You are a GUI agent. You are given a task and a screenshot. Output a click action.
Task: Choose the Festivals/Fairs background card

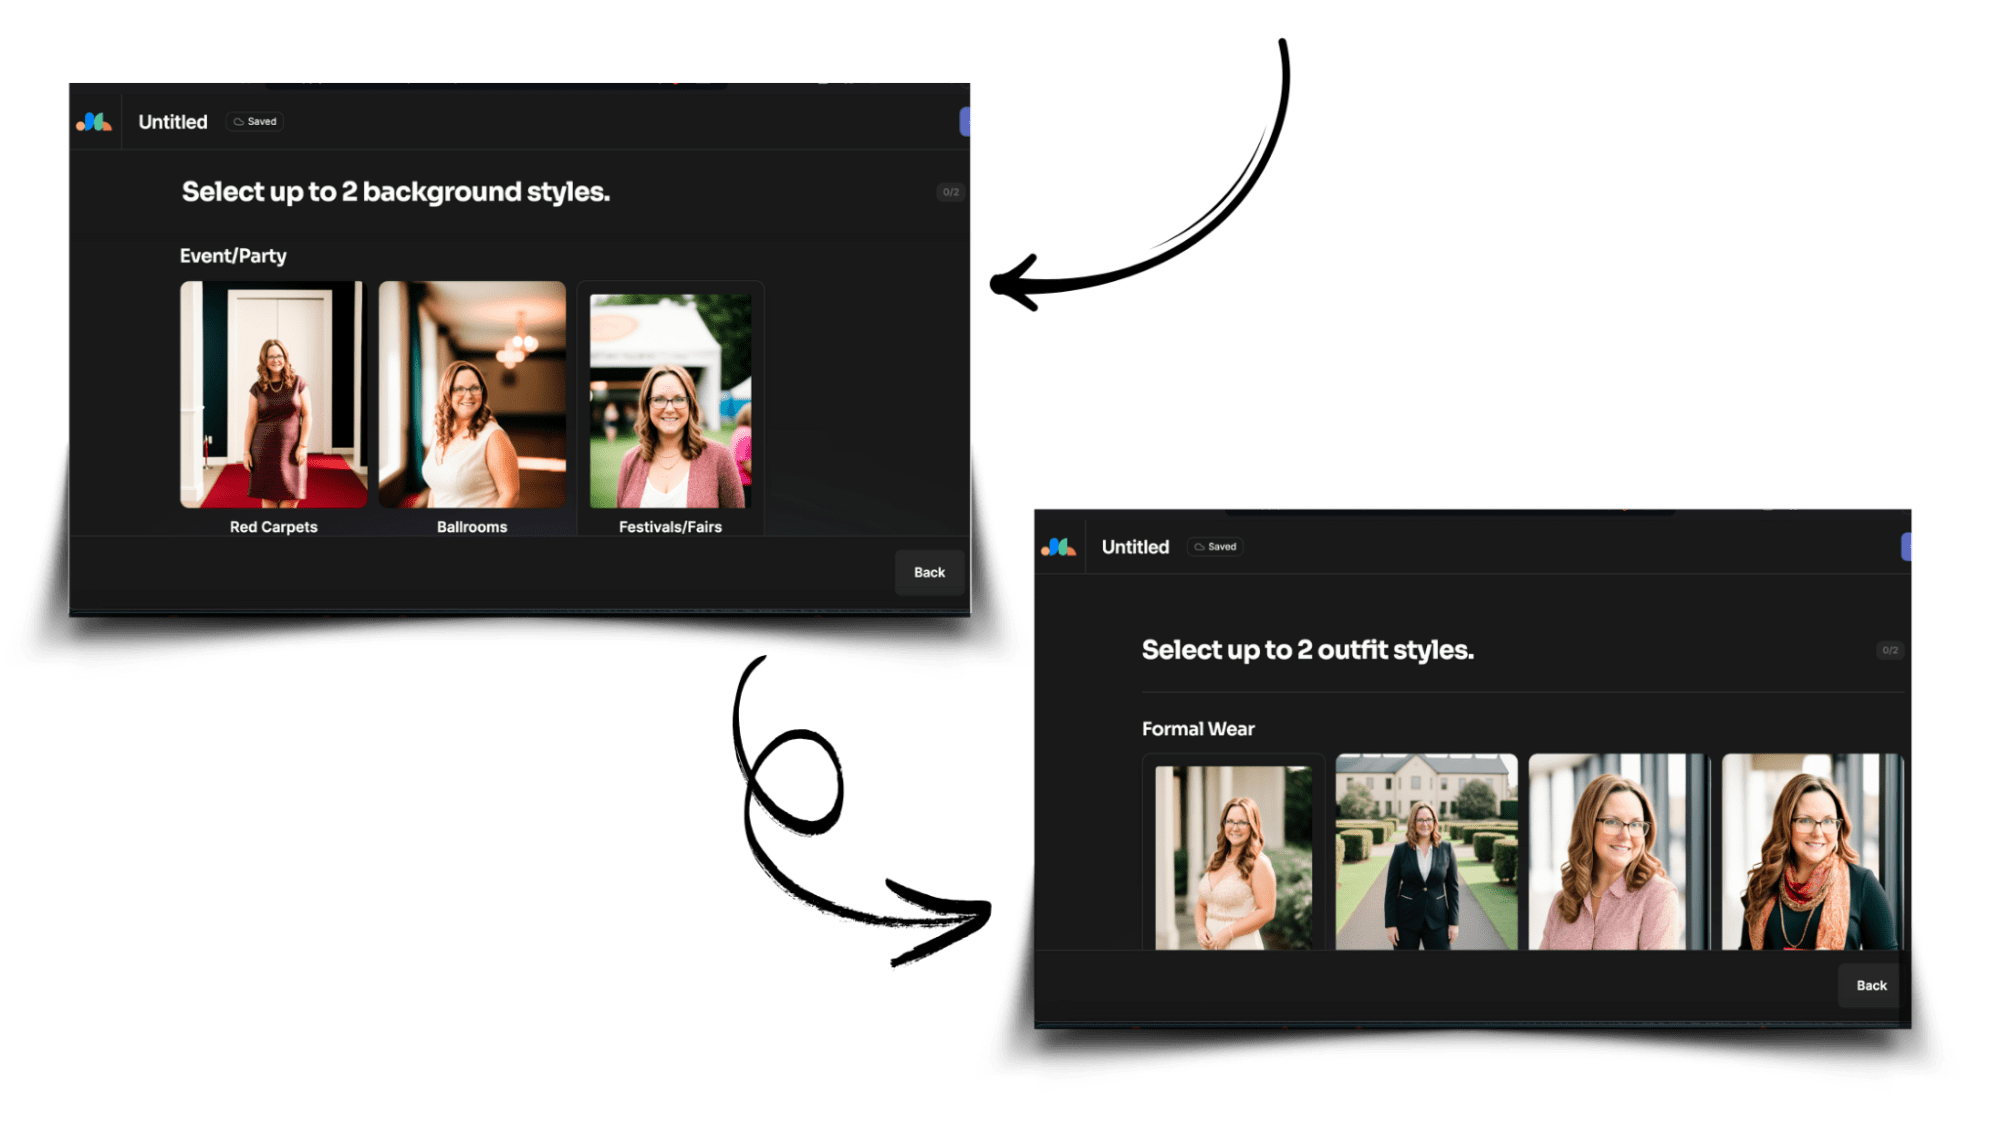point(670,400)
